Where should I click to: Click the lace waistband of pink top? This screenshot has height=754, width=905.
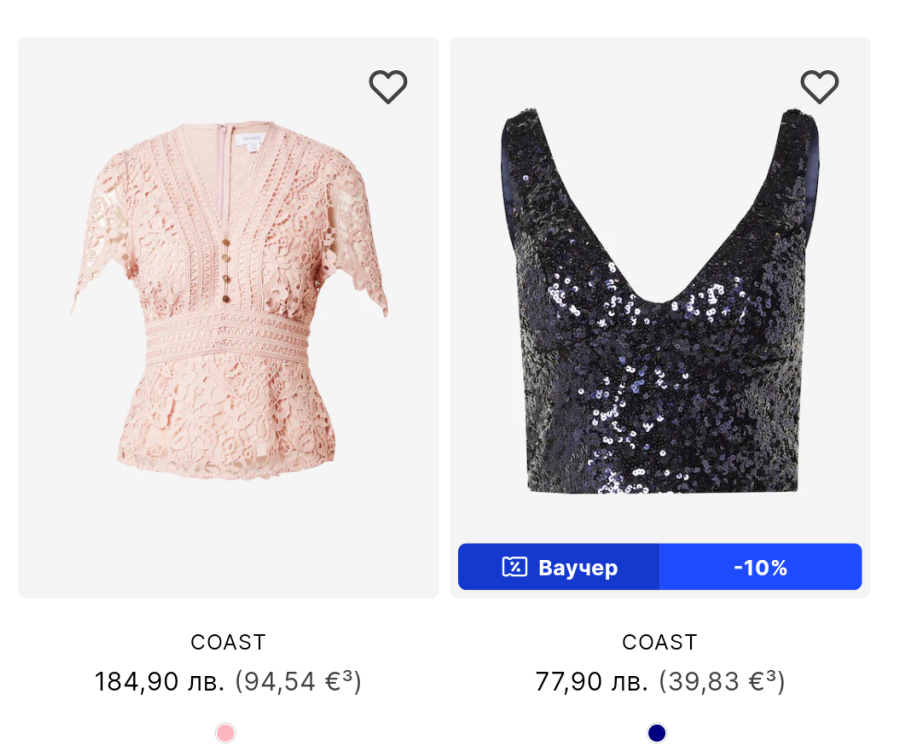click(228, 342)
